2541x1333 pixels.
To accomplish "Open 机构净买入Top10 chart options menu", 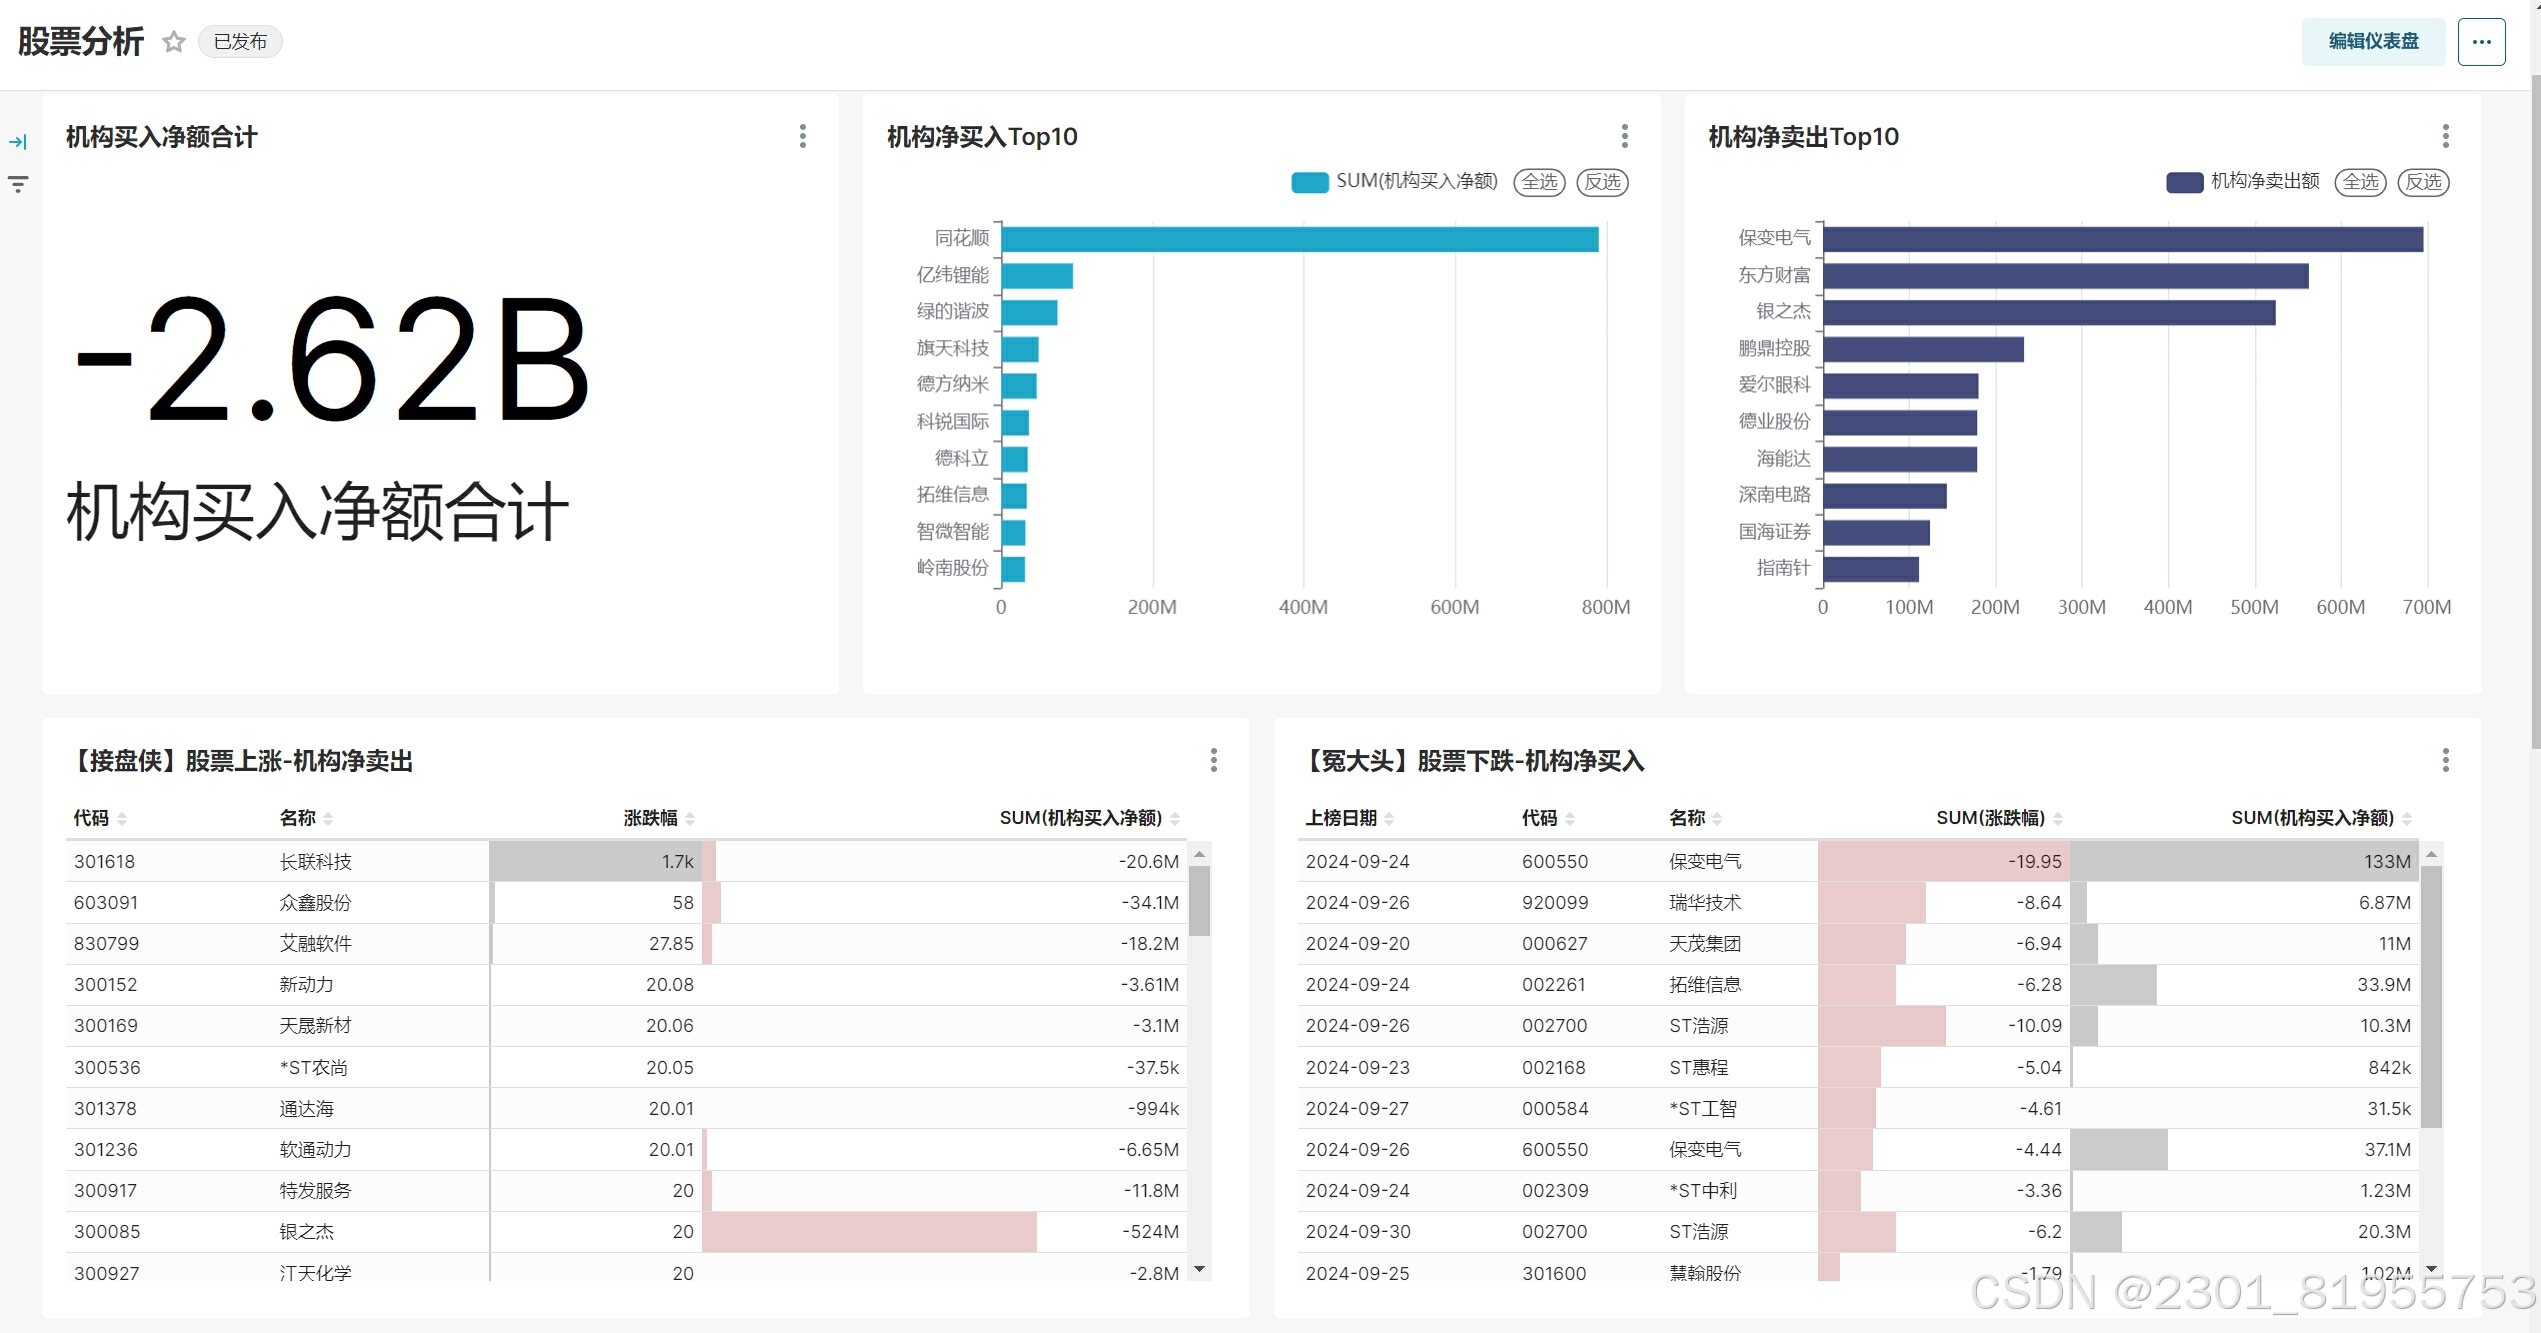I will point(1624,136).
